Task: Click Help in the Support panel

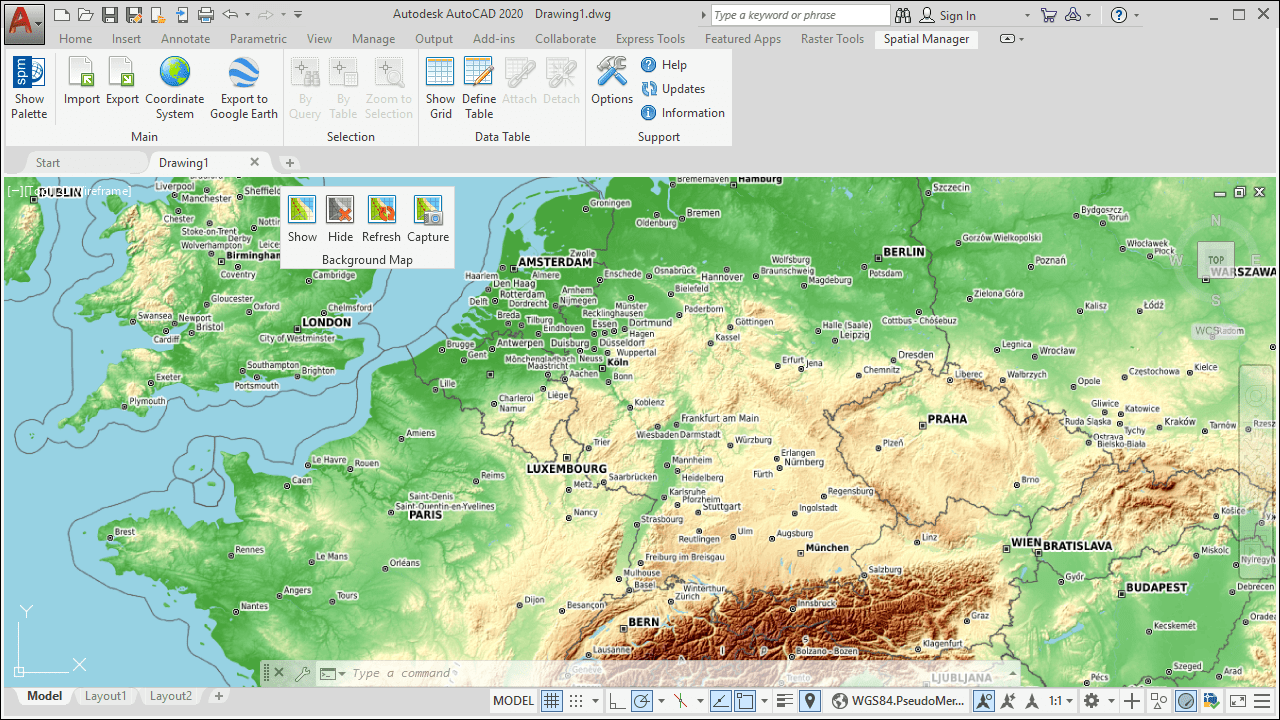Action: [x=664, y=65]
